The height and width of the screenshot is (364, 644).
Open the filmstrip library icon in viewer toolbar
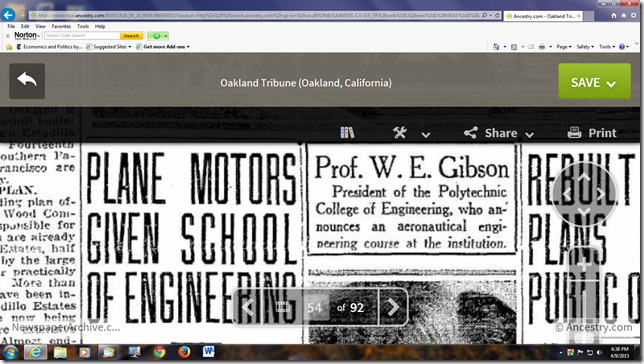click(347, 133)
